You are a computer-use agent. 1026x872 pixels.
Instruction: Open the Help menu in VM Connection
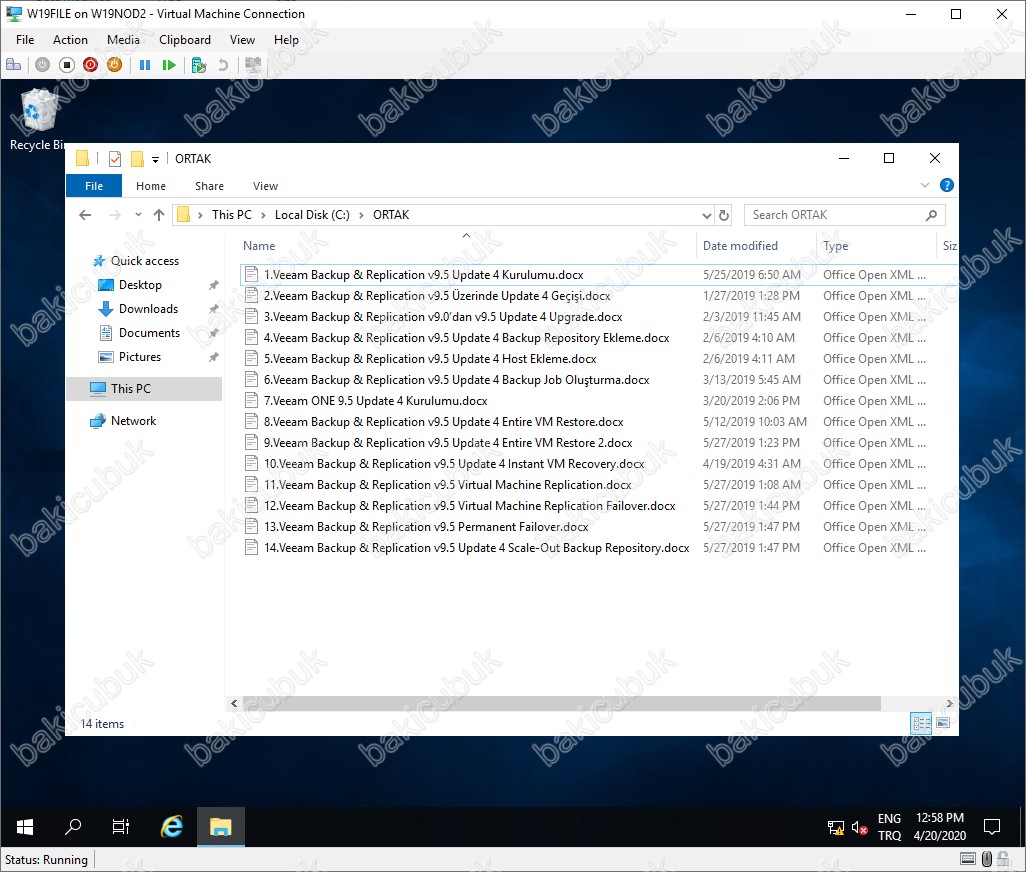point(286,40)
